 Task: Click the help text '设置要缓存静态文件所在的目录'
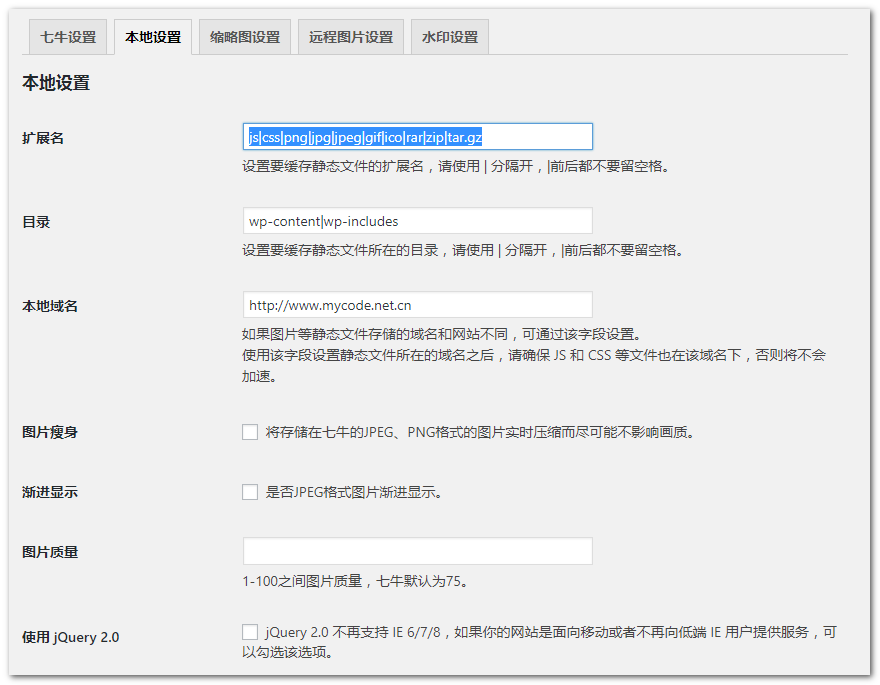340,251
